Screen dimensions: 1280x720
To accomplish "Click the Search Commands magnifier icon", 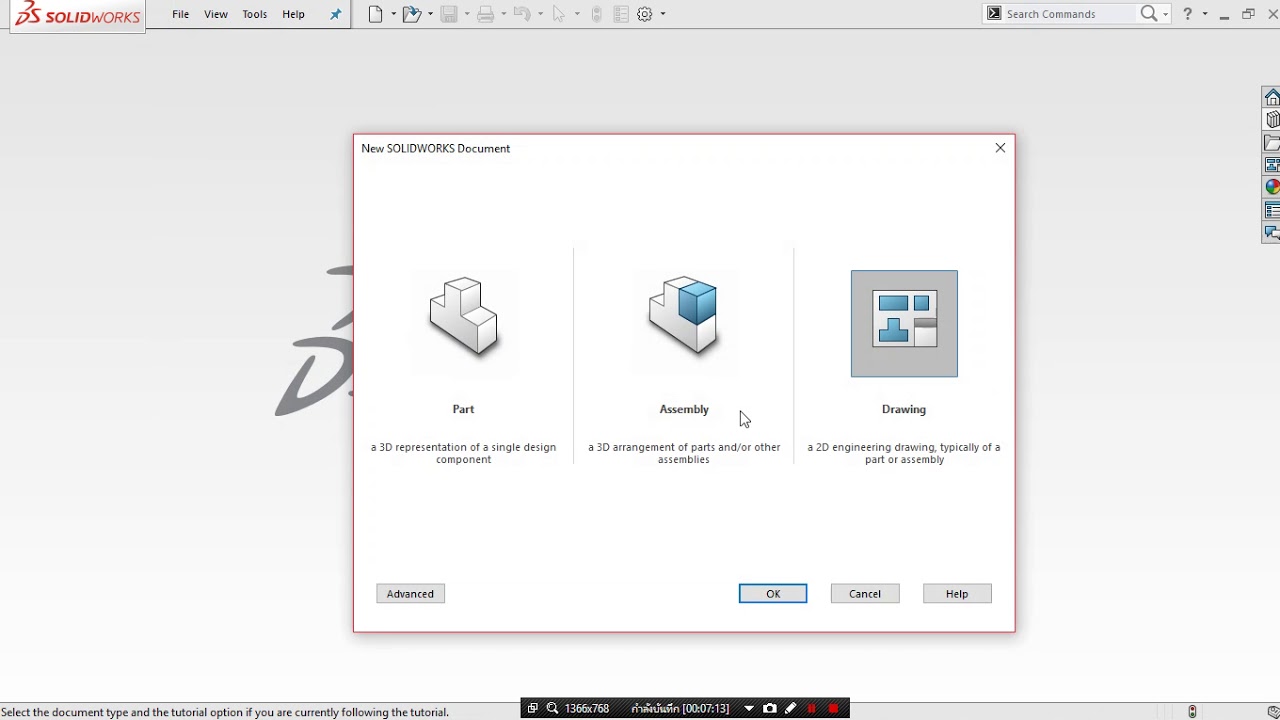I will [x=1149, y=13].
